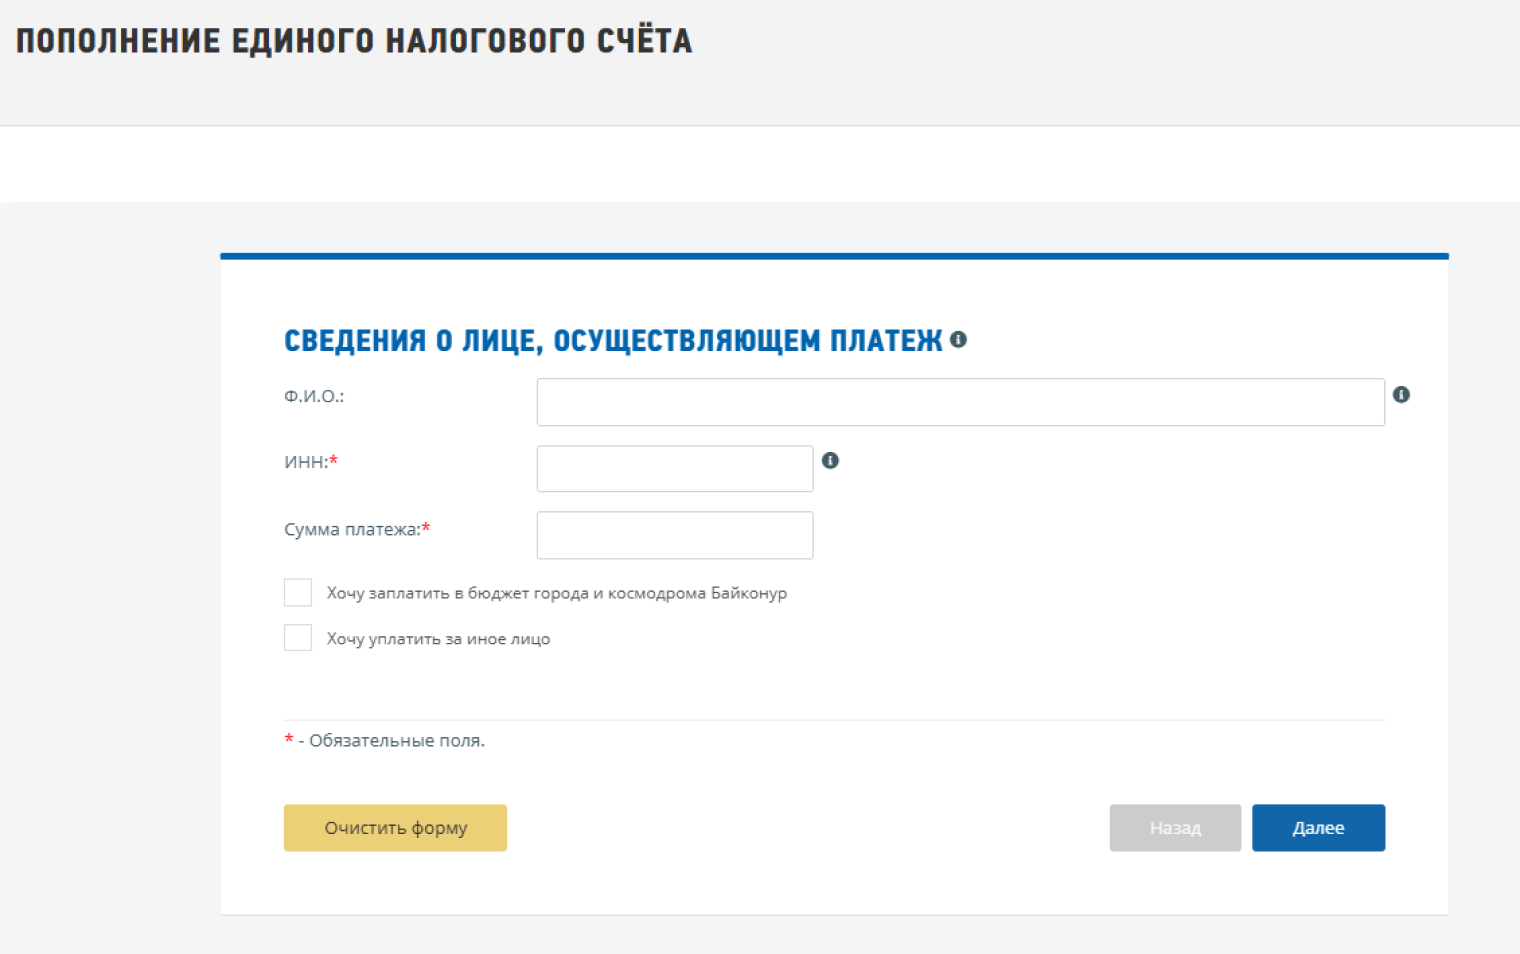
Task: Tick the 'Хочу уплатить за иное лицо' checkbox
Action: [x=298, y=638]
